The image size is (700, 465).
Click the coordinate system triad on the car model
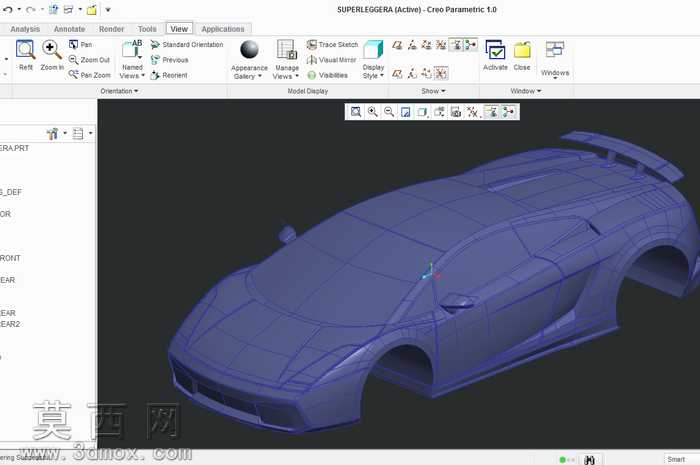[x=430, y=272]
